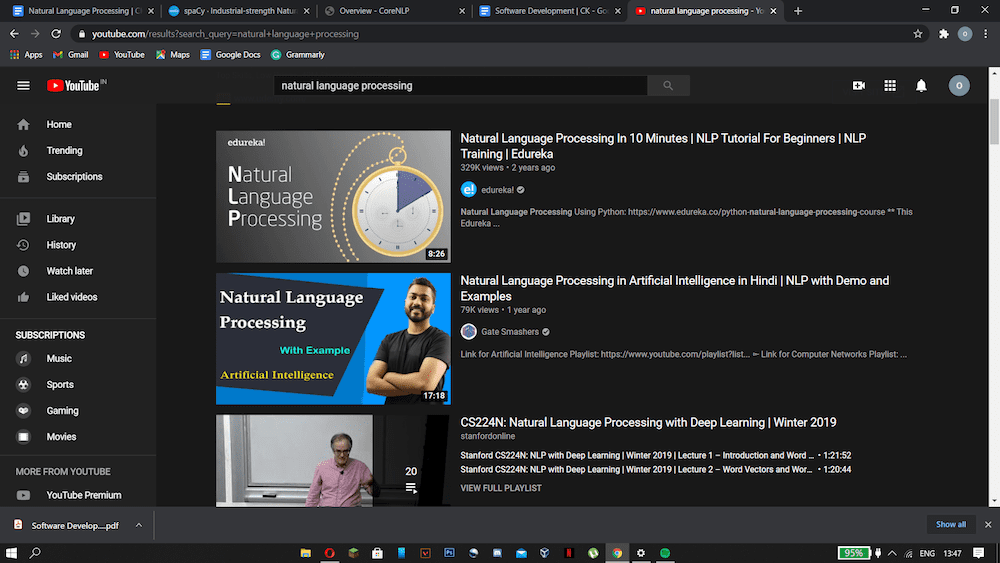Open Windows taskbar search

click(35, 553)
